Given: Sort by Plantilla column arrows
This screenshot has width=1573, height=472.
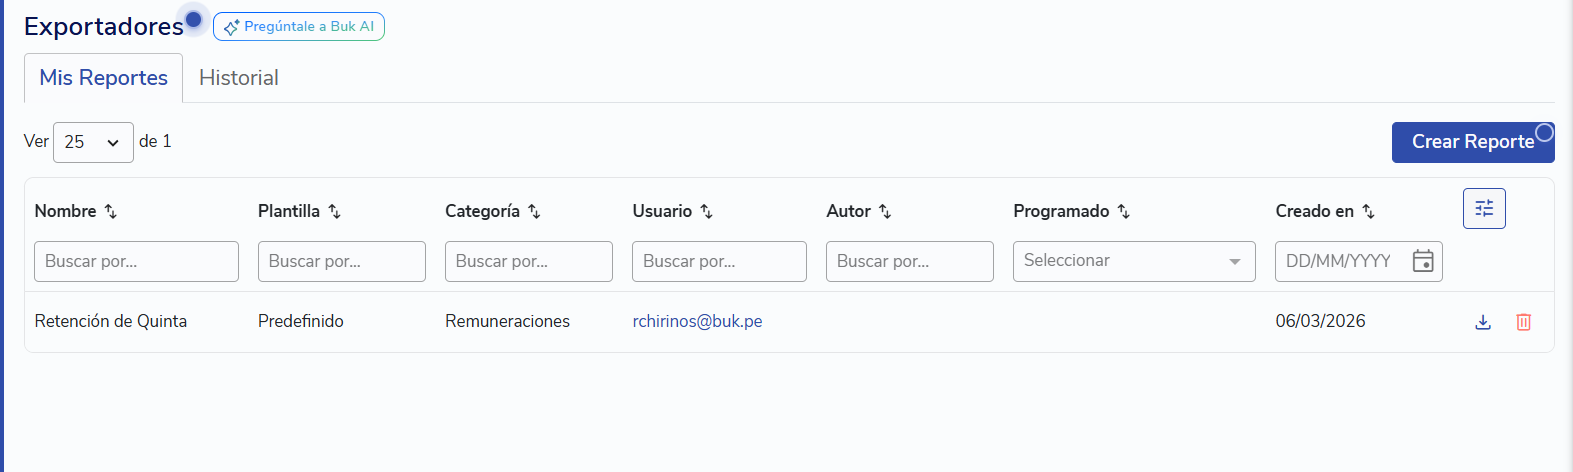Looking at the screenshot, I should pyautogui.click(x=335, y=212).
